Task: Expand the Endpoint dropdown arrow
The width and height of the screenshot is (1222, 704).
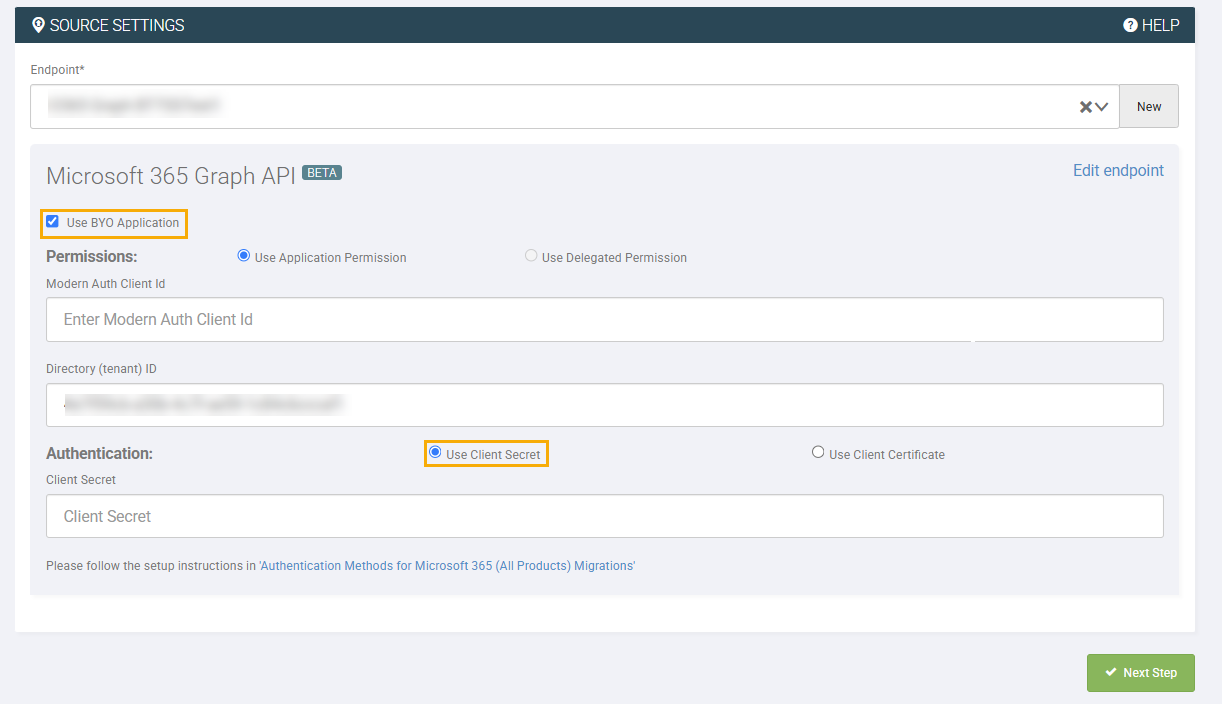Action: (1102, 107)
